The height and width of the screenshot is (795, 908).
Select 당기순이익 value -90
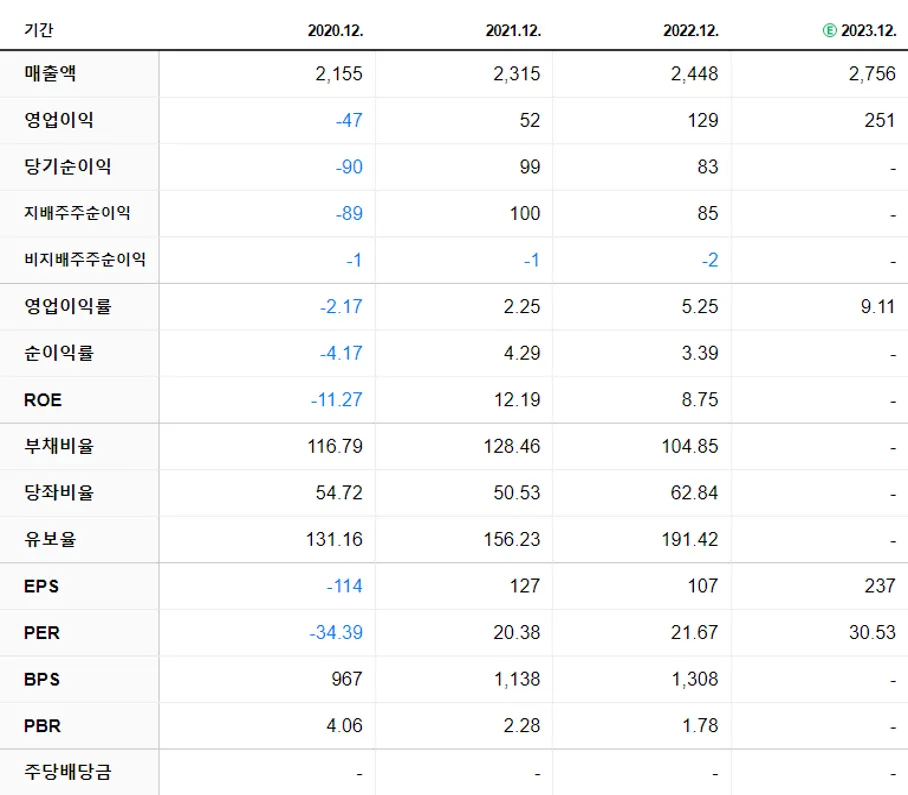coord(349,167)
